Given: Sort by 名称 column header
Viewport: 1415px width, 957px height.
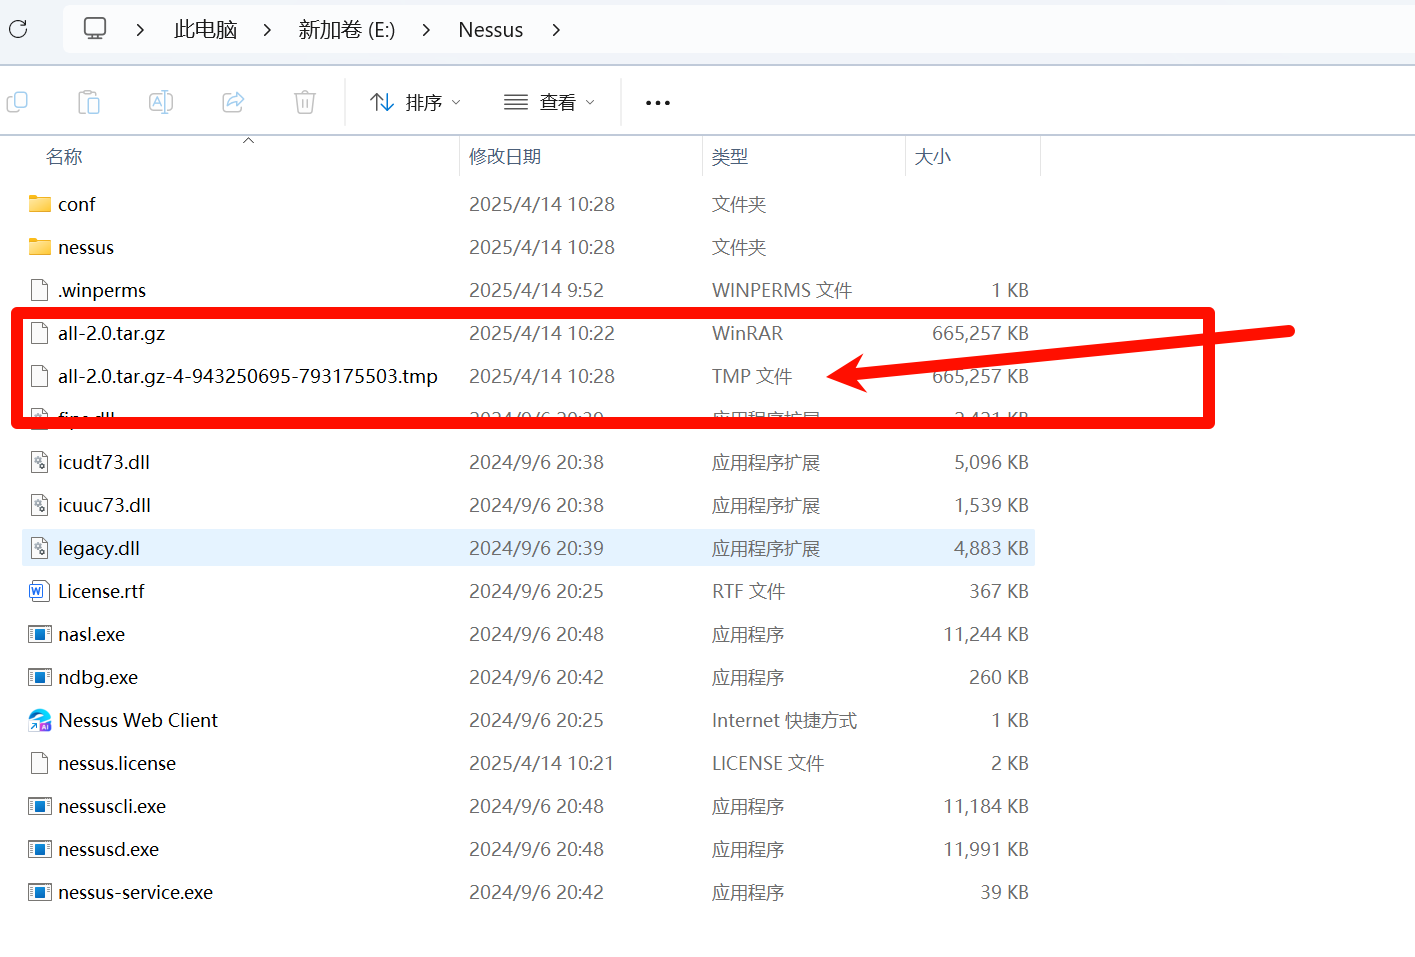Looking at the screenshot, I should [64, 157].
